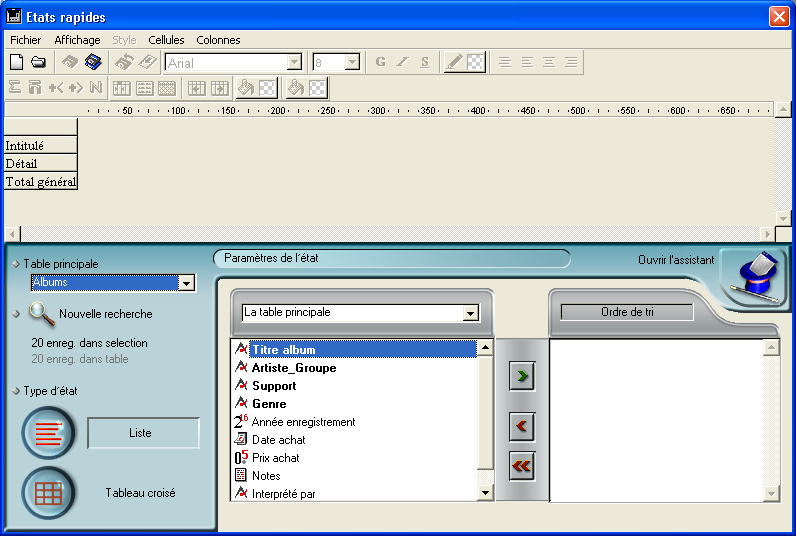Click the single red left arrow button
The height and width of the screenshot is (536, 796).
coord(521,428)
